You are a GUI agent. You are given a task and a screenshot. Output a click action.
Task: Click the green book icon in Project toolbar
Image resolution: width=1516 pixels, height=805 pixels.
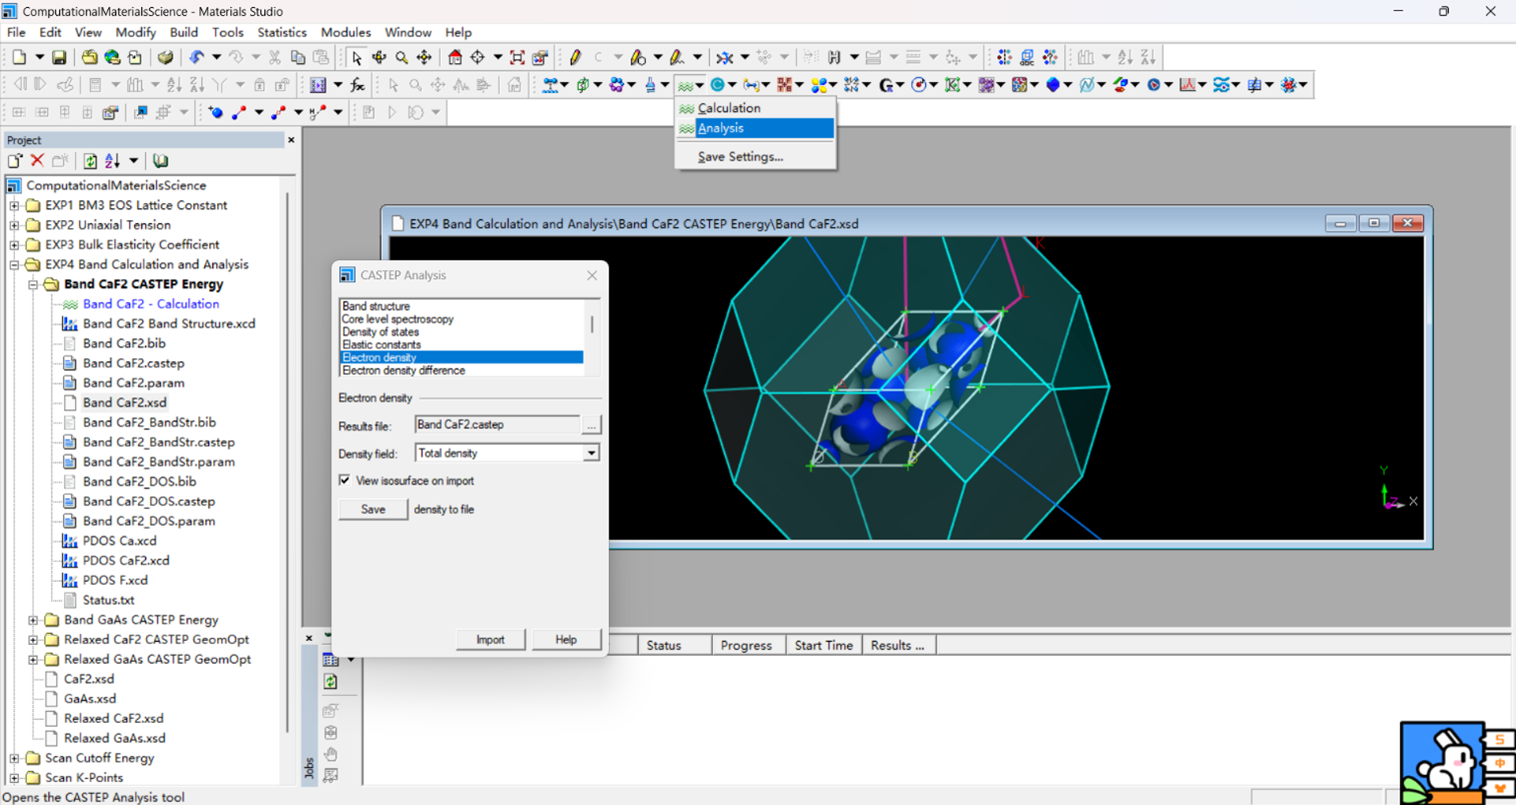pos(160,161)
